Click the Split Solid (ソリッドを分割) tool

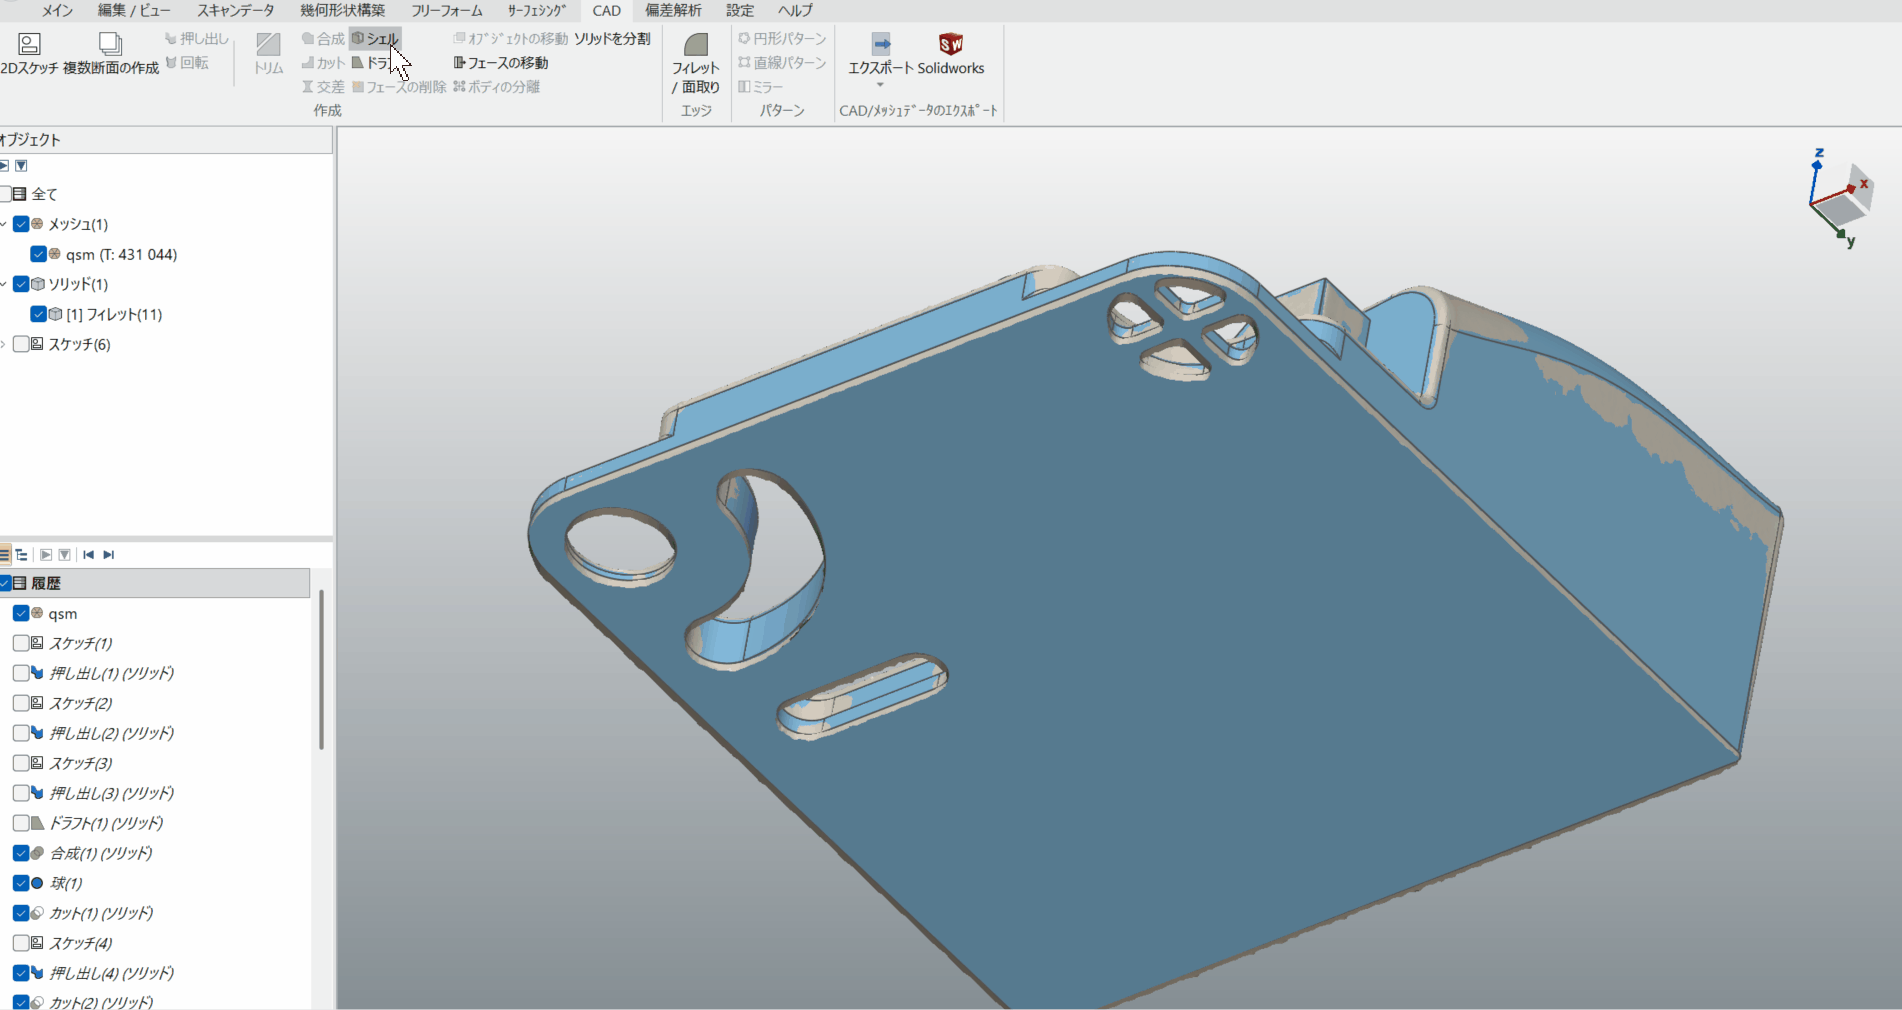[611, 39]
